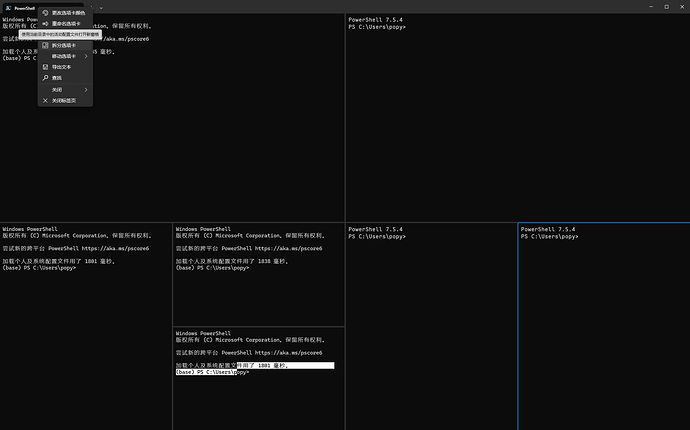
Task: Click 关闭标签页 with the X icon
Action: (65, 101)
